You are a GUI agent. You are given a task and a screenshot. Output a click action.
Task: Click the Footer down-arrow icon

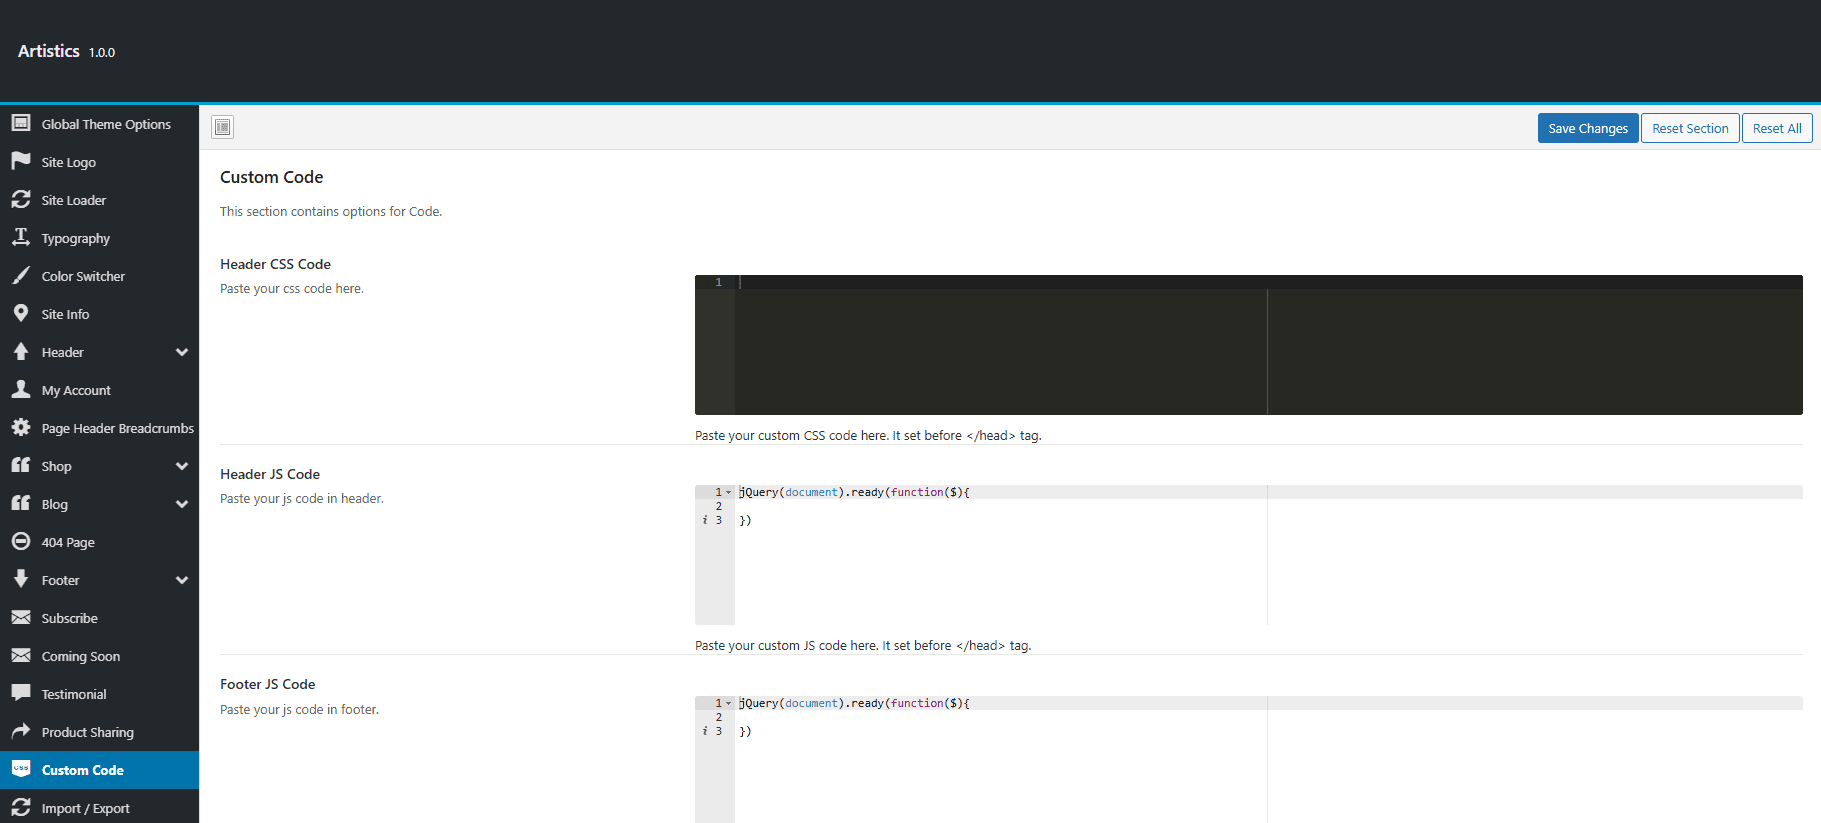(x=21, y=579)
